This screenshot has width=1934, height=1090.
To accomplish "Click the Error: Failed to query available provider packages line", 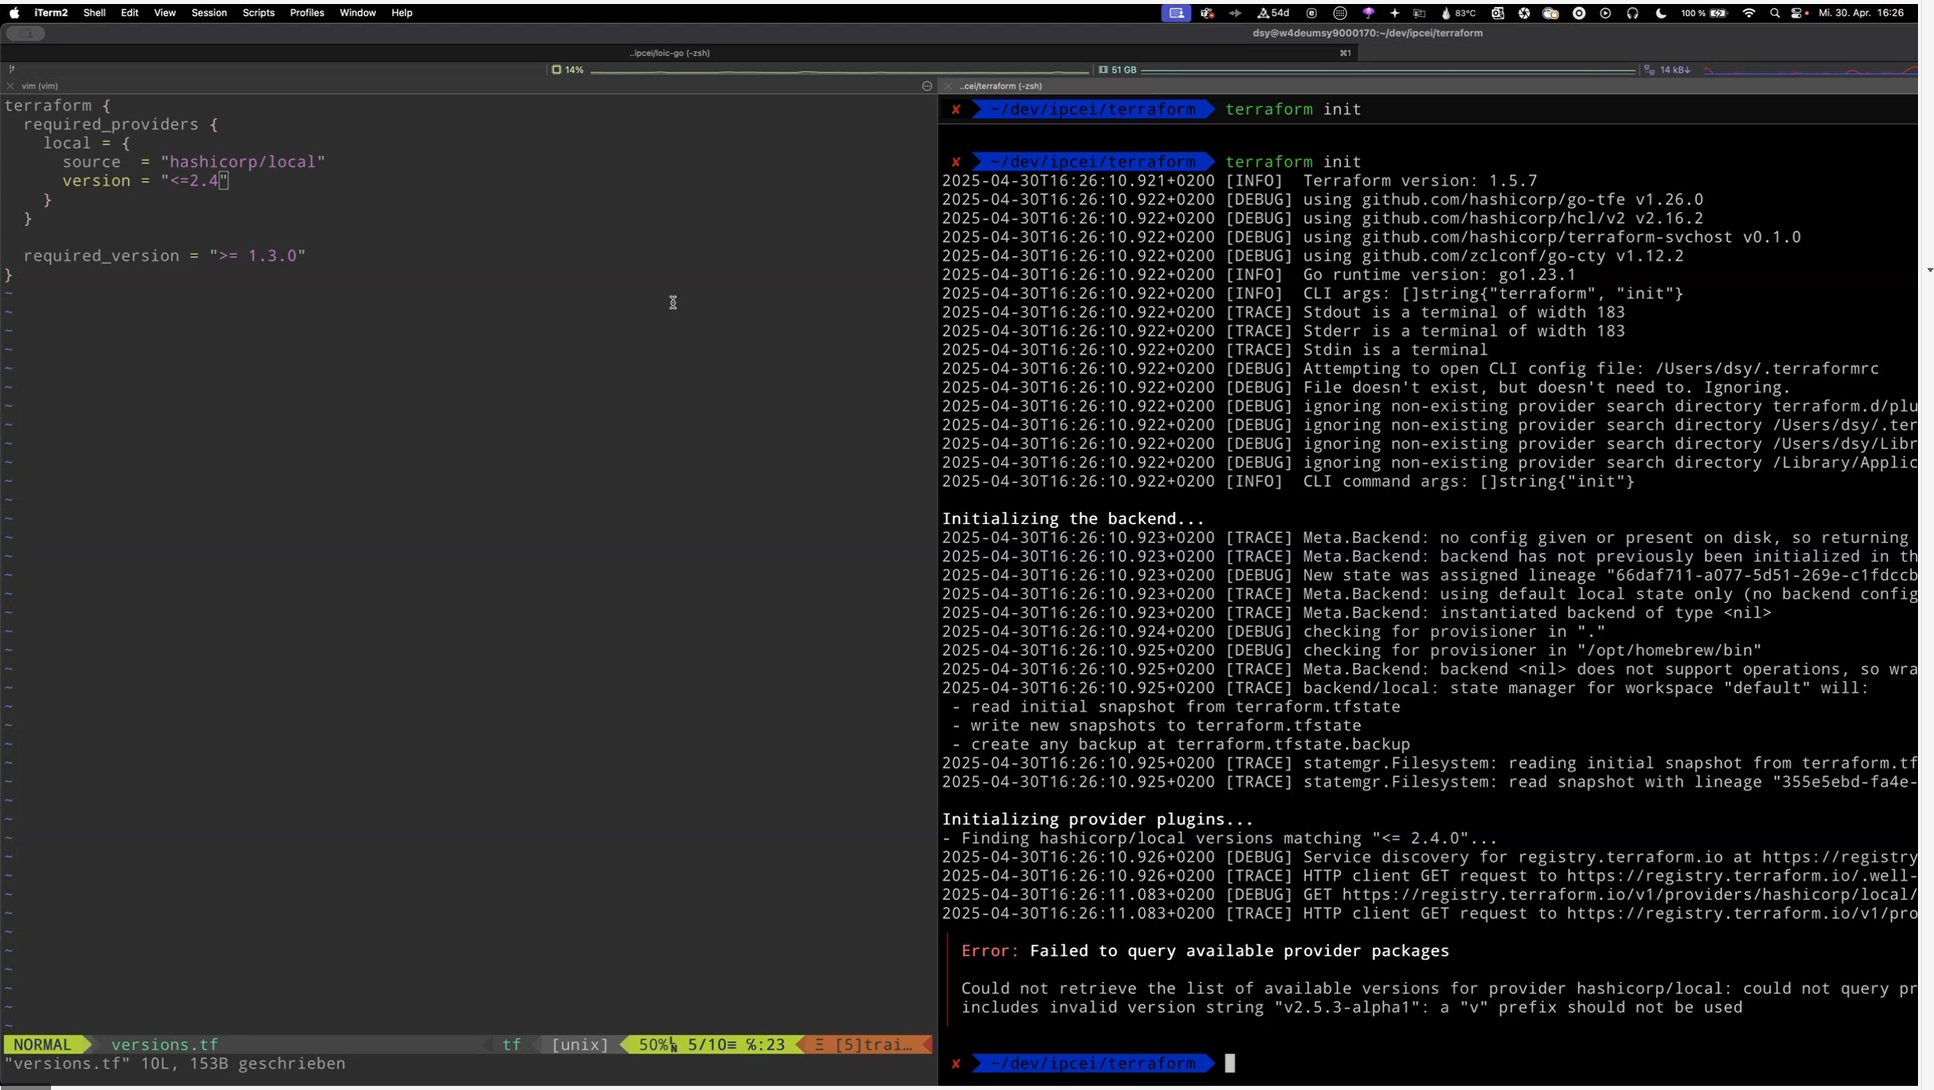I will [1205, 951].
